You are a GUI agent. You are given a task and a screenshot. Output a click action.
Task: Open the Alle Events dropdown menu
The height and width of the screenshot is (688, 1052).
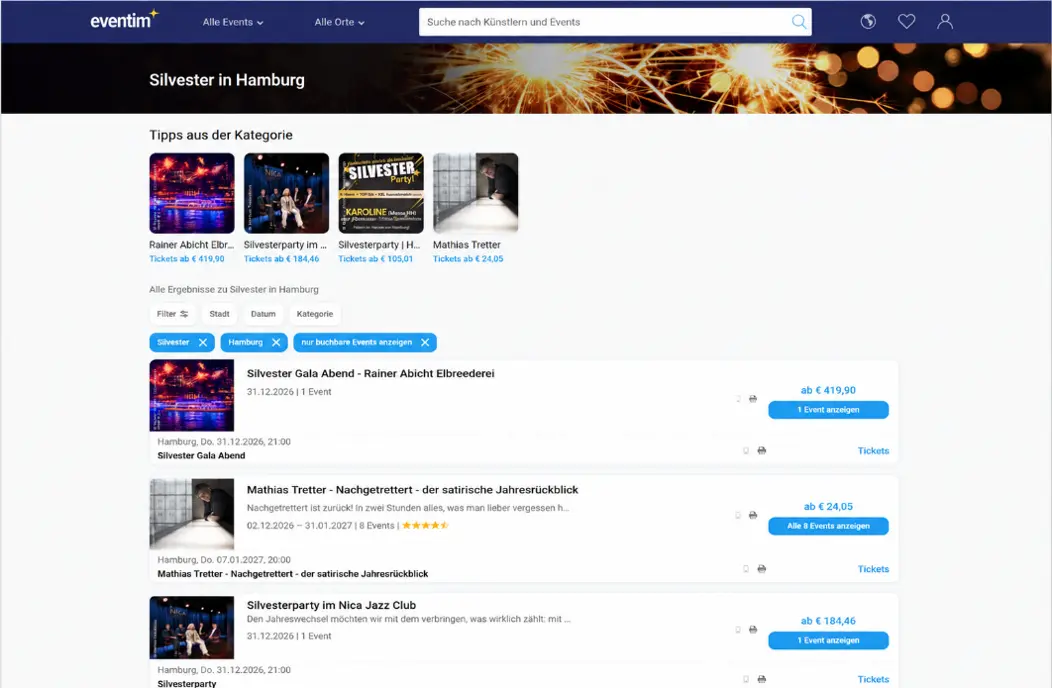[x=233, y=22]
